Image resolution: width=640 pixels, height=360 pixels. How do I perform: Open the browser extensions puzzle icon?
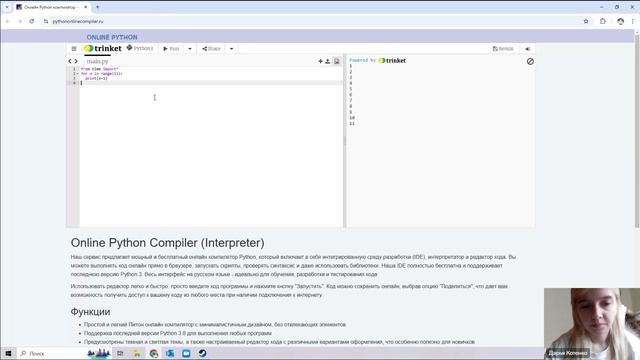pyautogui.click(x=603, y=21)
